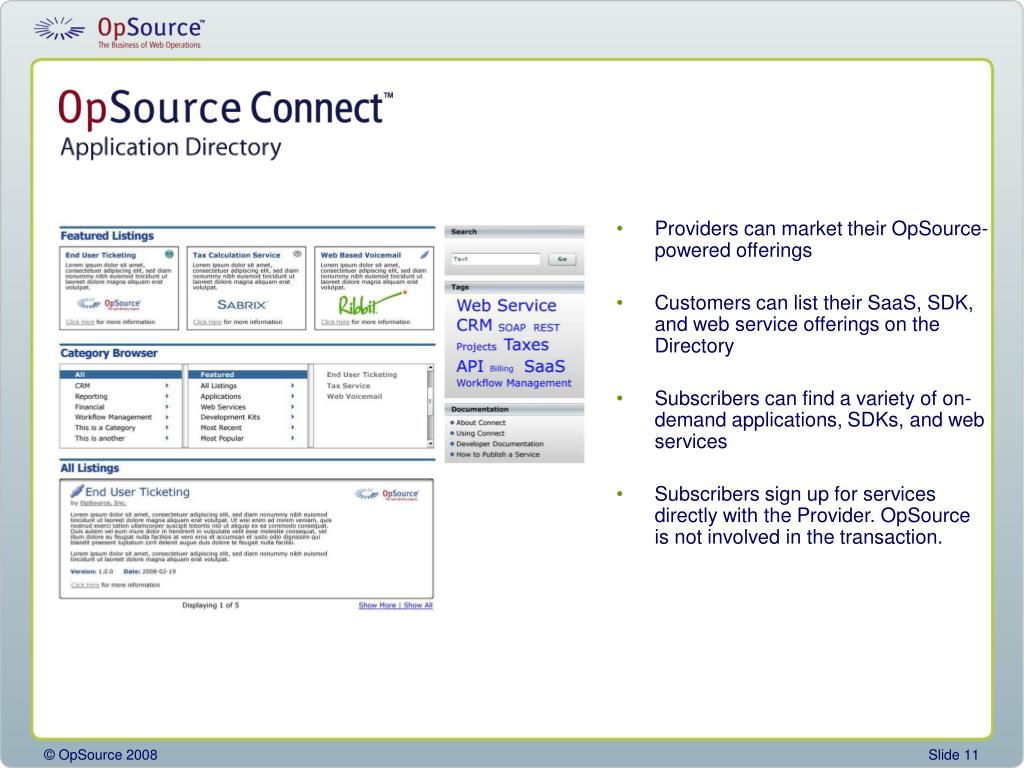Click the search text input field
This screenshot has width=1024, height=768.
[496, 259]
